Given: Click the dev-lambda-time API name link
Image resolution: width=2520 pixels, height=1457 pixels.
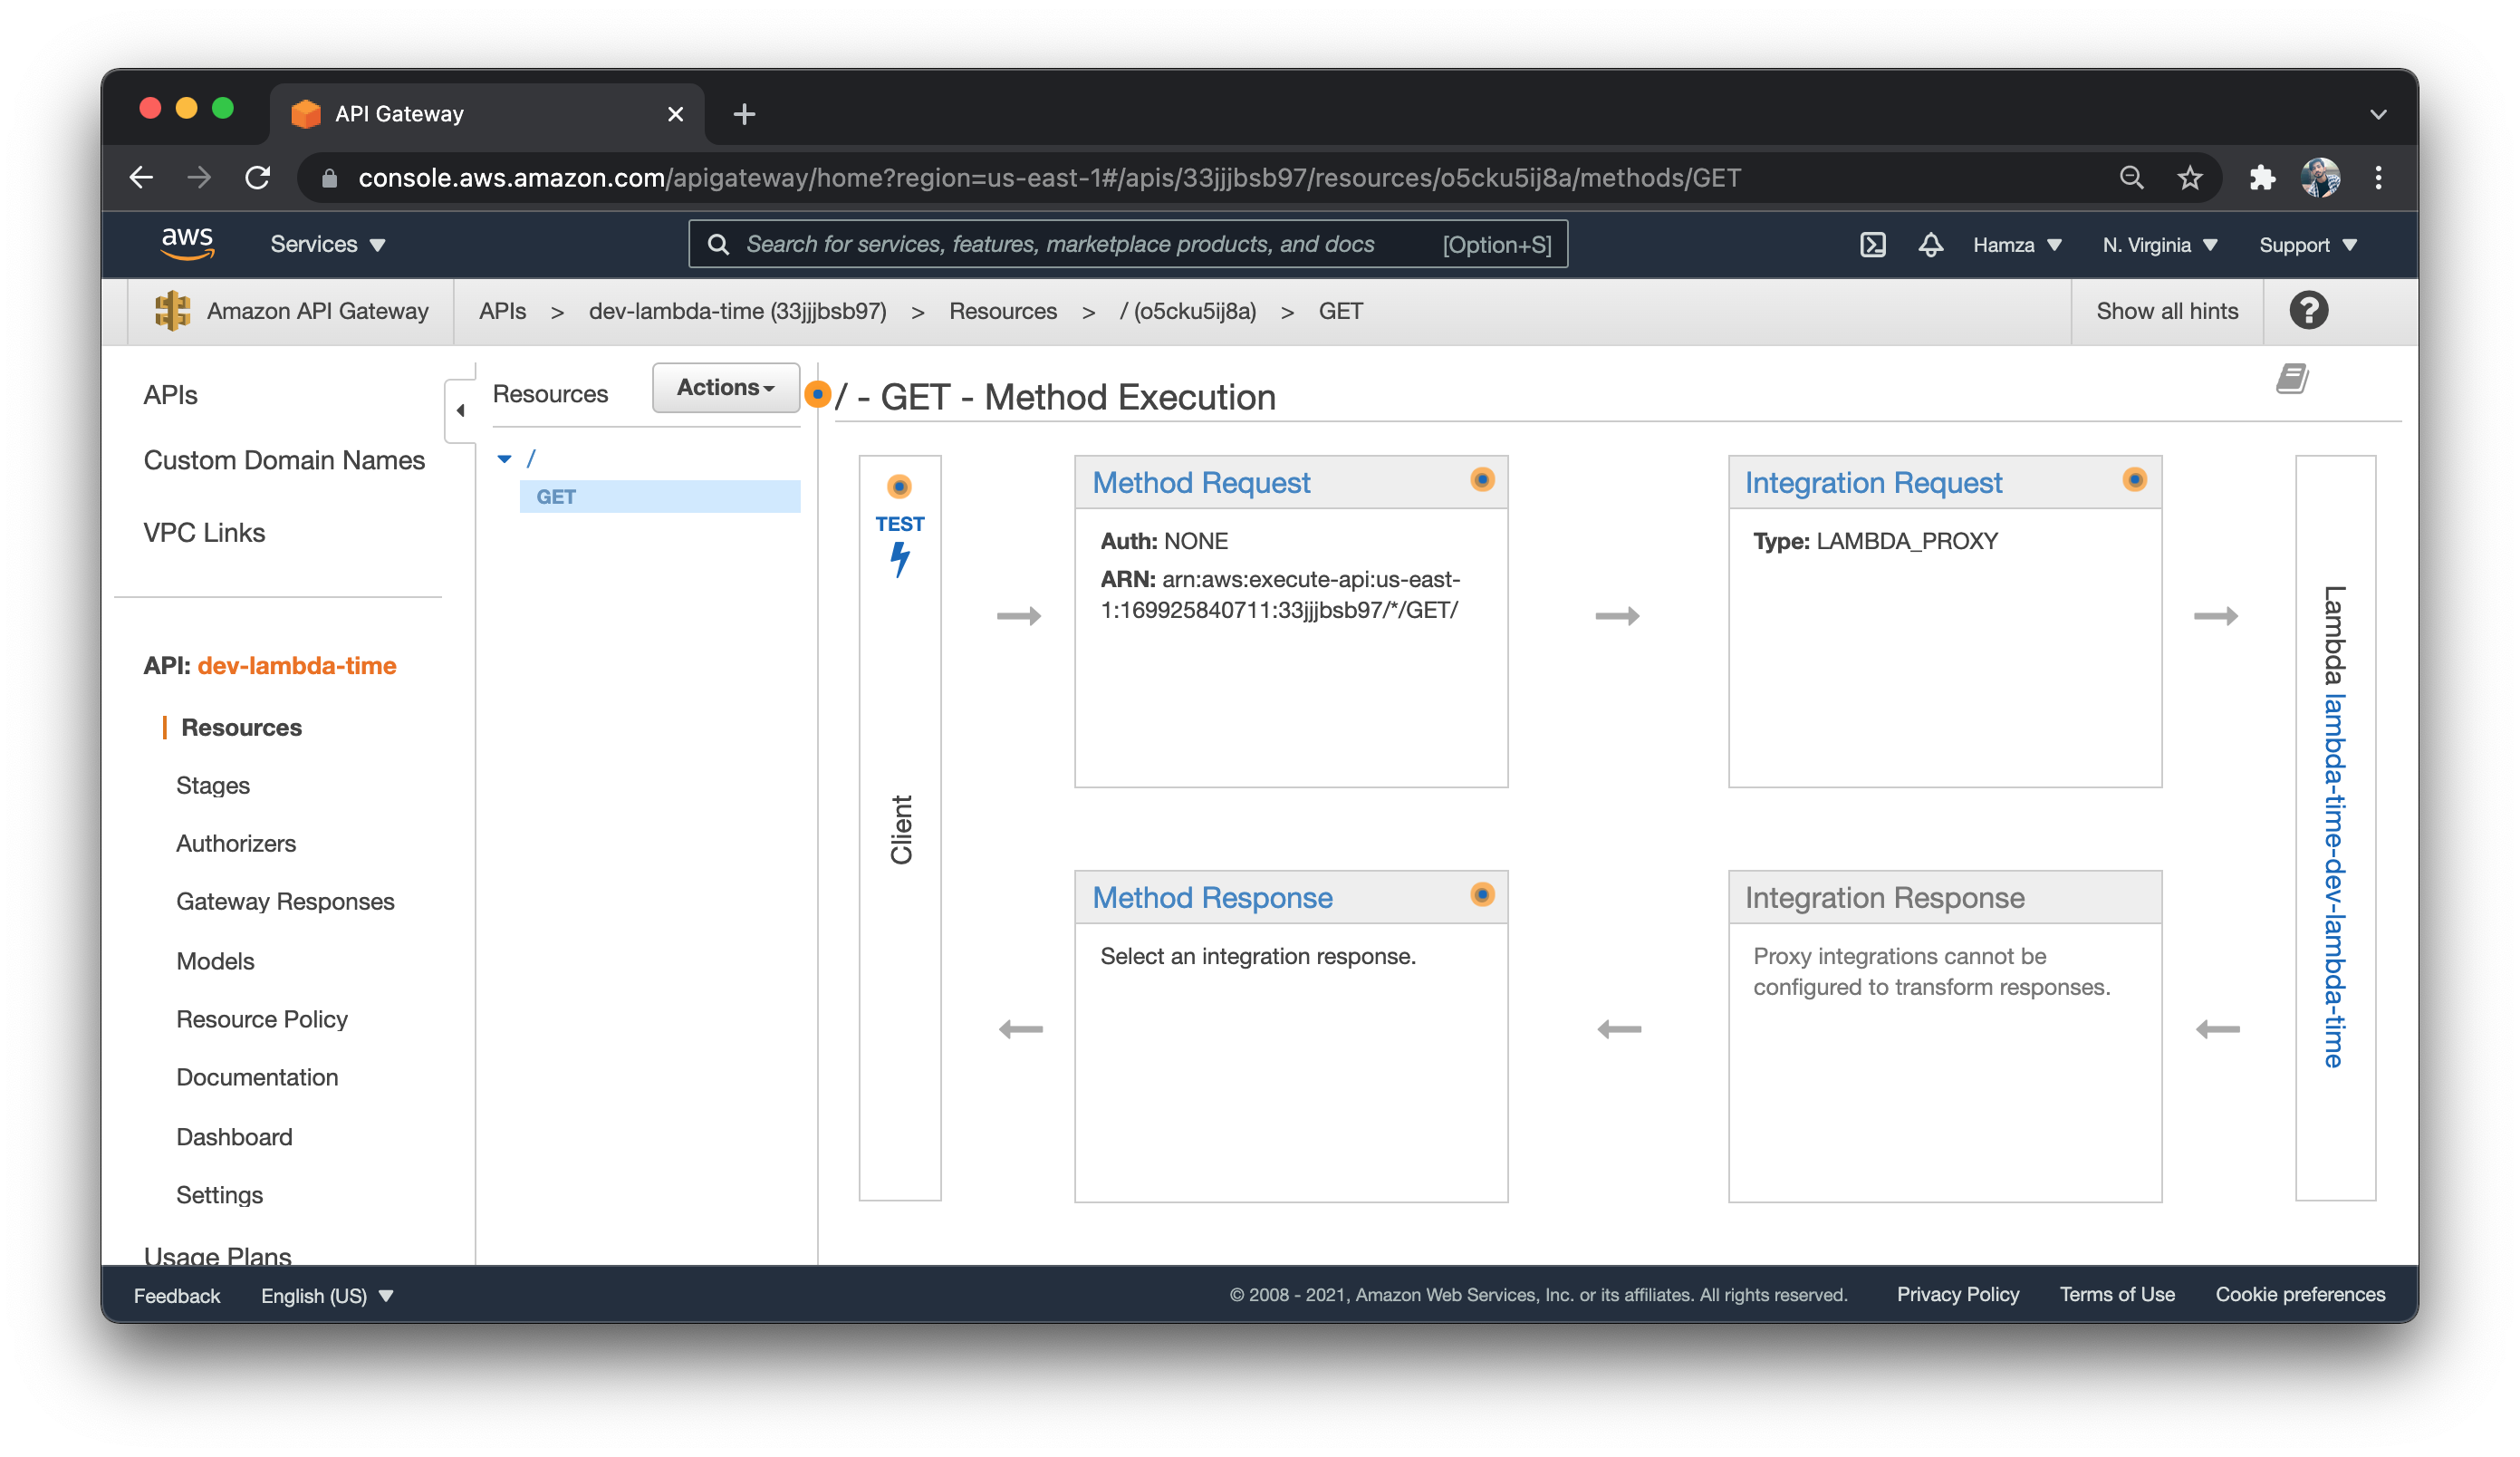Looking at the screenshot, I should pos(297,666).
